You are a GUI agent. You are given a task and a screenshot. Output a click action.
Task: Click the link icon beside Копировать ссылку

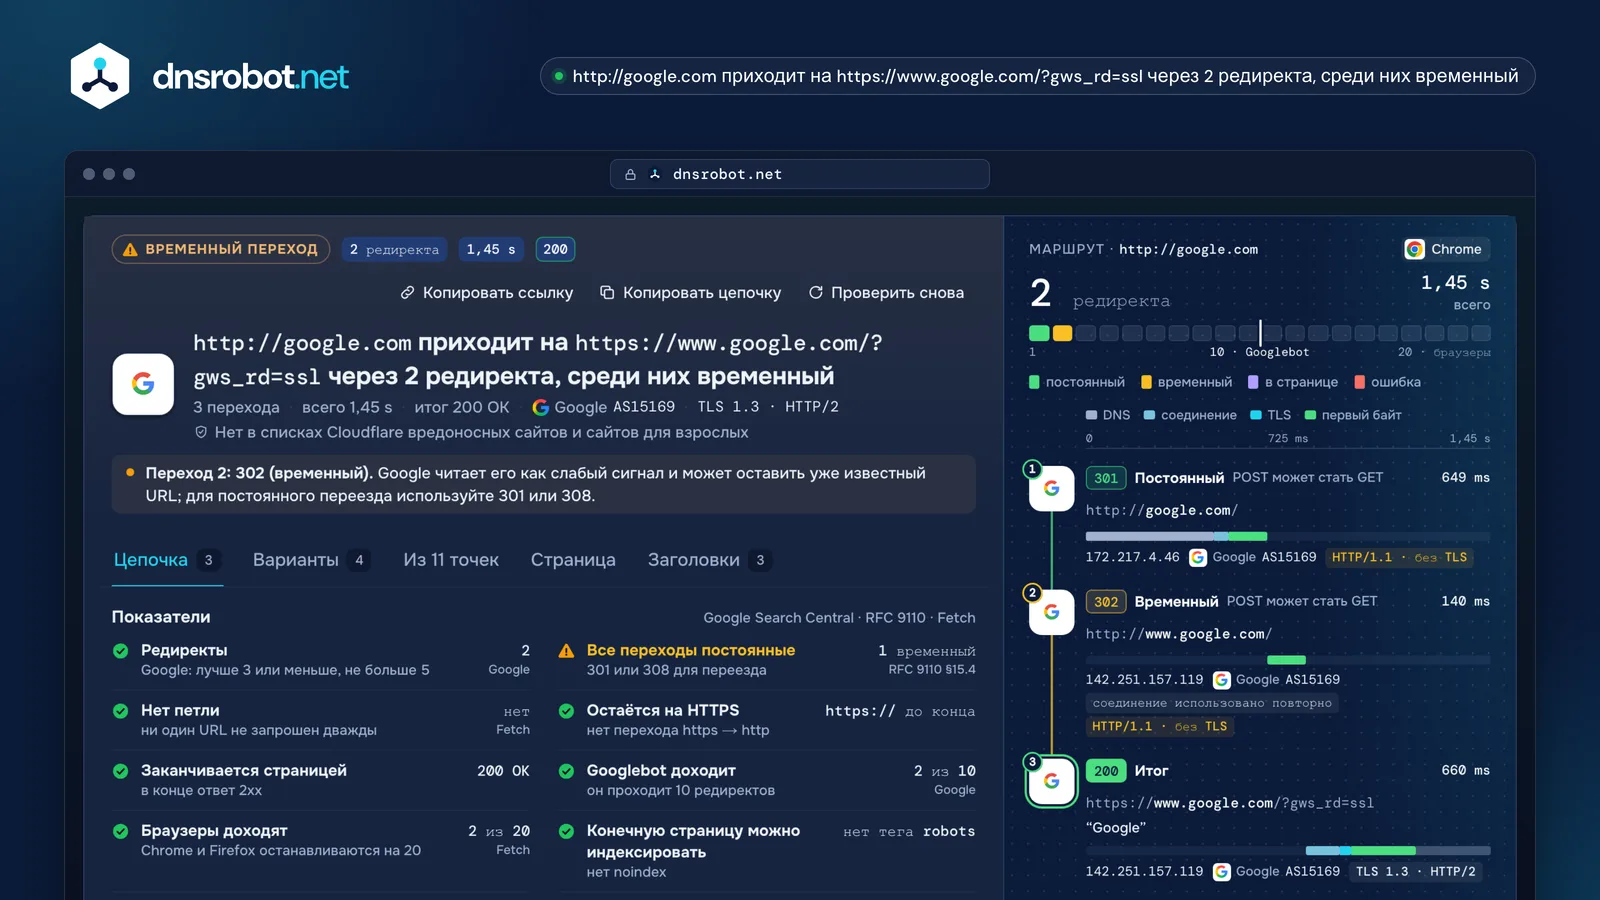[408, 293]
